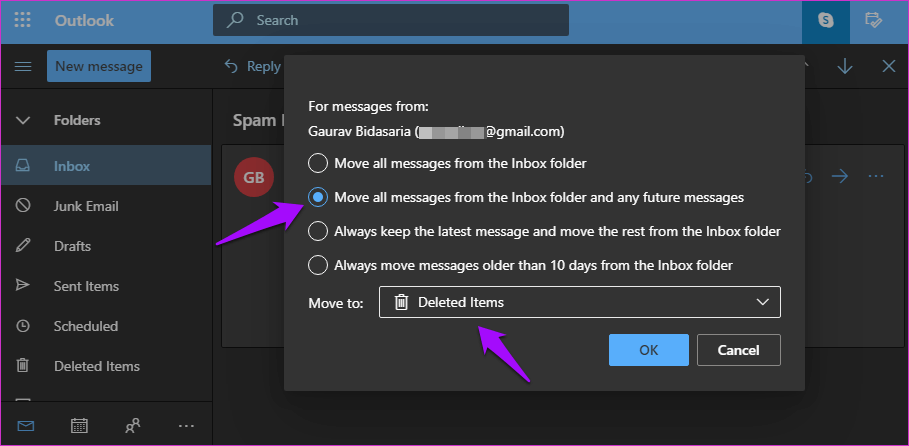
Task: Click the Scheduled clock icon
Action: [23, 326]
